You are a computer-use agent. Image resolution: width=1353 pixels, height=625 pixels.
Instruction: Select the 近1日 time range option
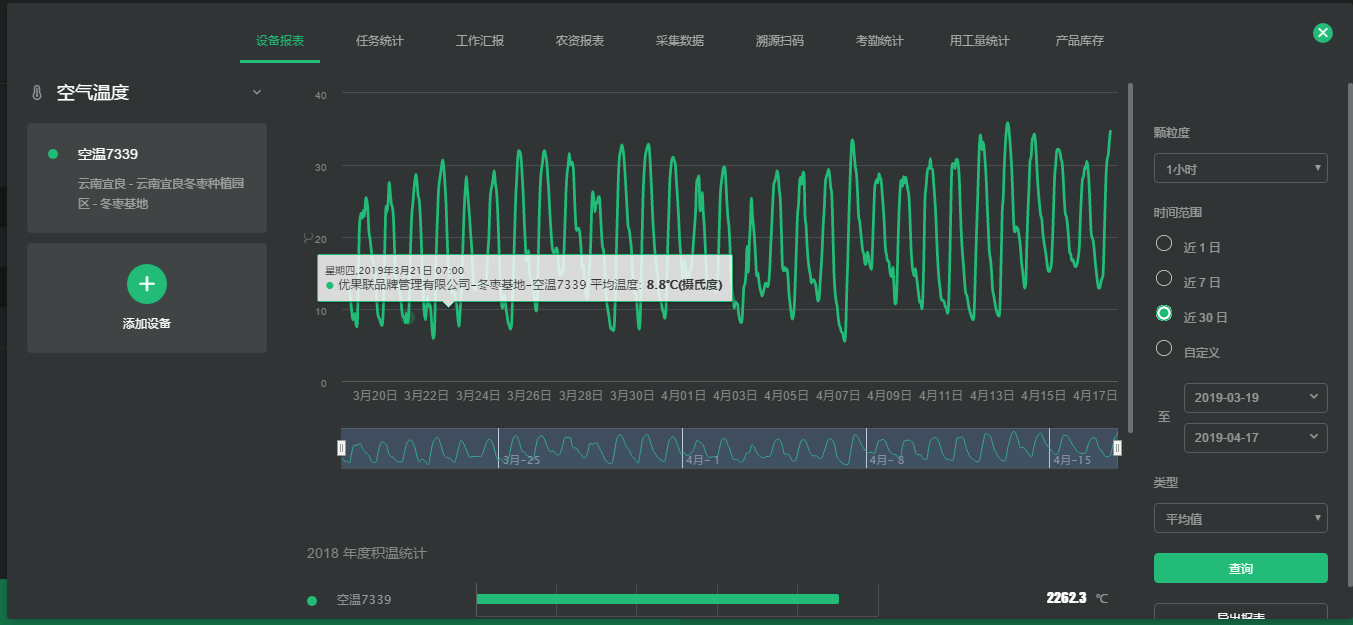(x=1164, y=243)
